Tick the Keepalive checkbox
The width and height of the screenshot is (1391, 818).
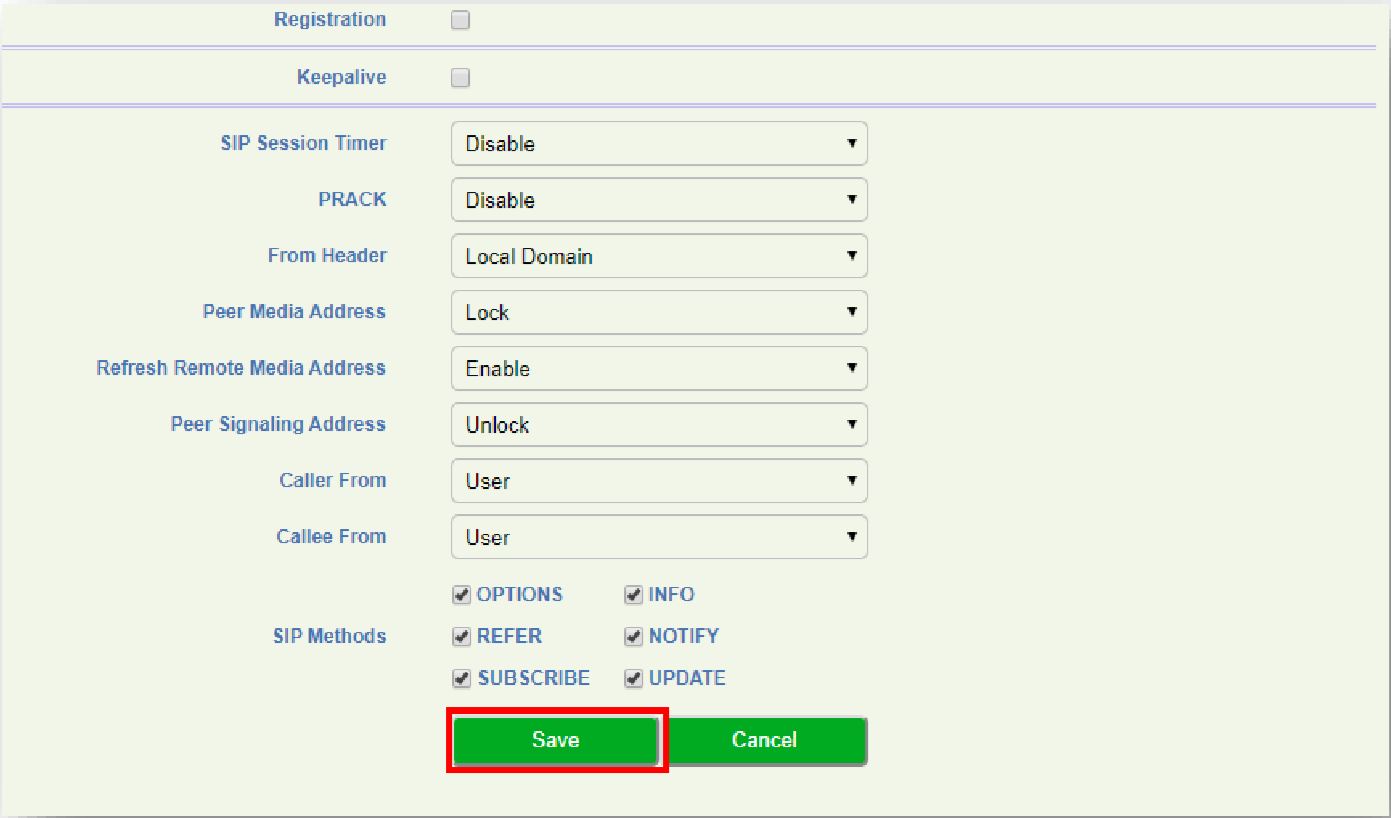pos(460,78)
